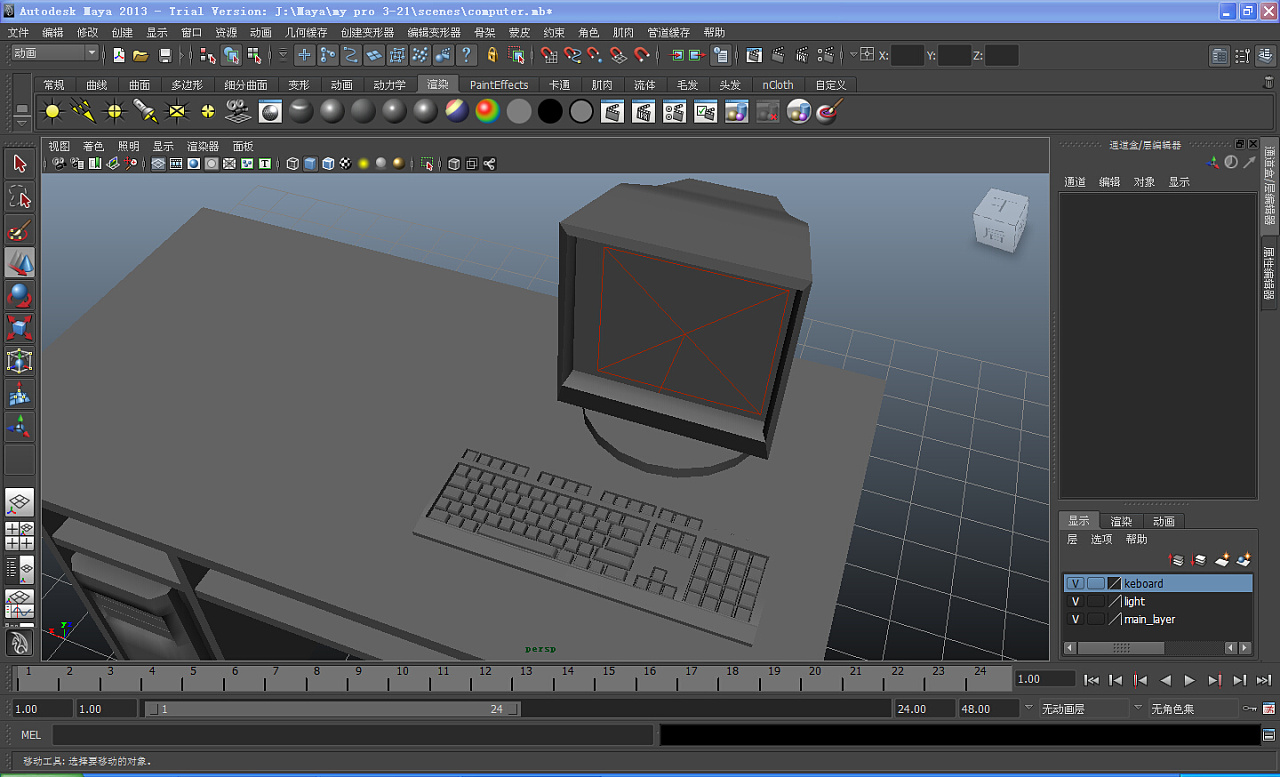This screenshot has height=777, width=1280.
Task: Open the 着色 viewport panel menu
Action: [93, 146]
